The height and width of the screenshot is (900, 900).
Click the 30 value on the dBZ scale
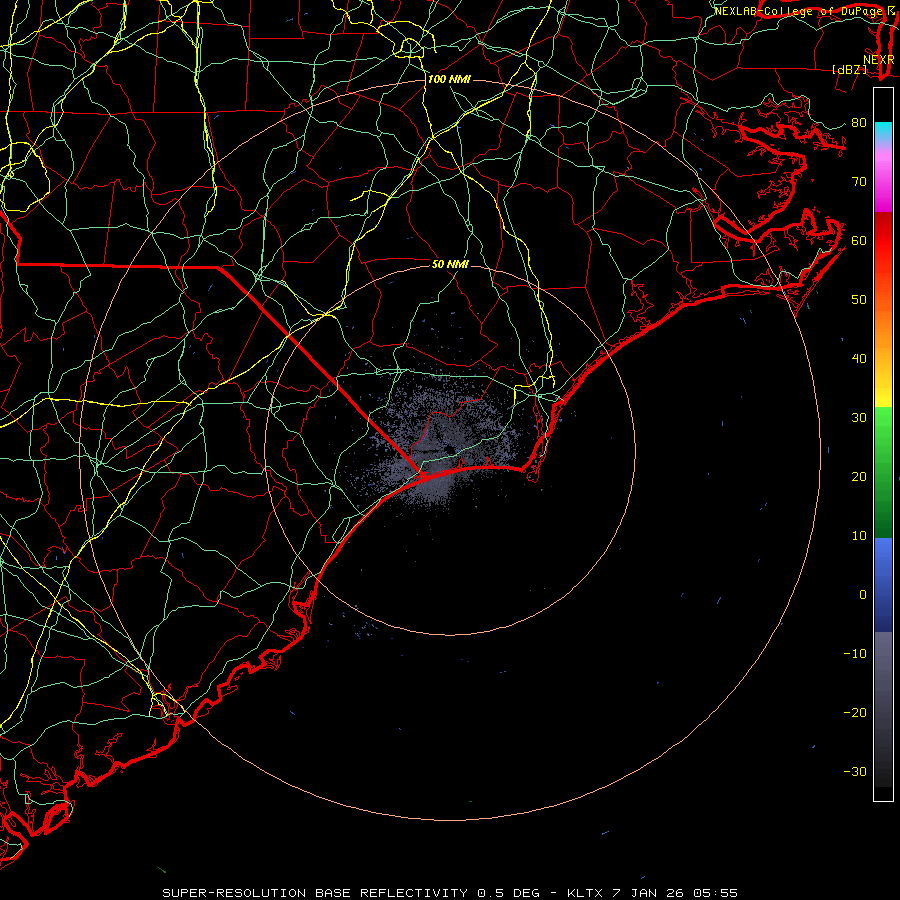coord(859,417)
